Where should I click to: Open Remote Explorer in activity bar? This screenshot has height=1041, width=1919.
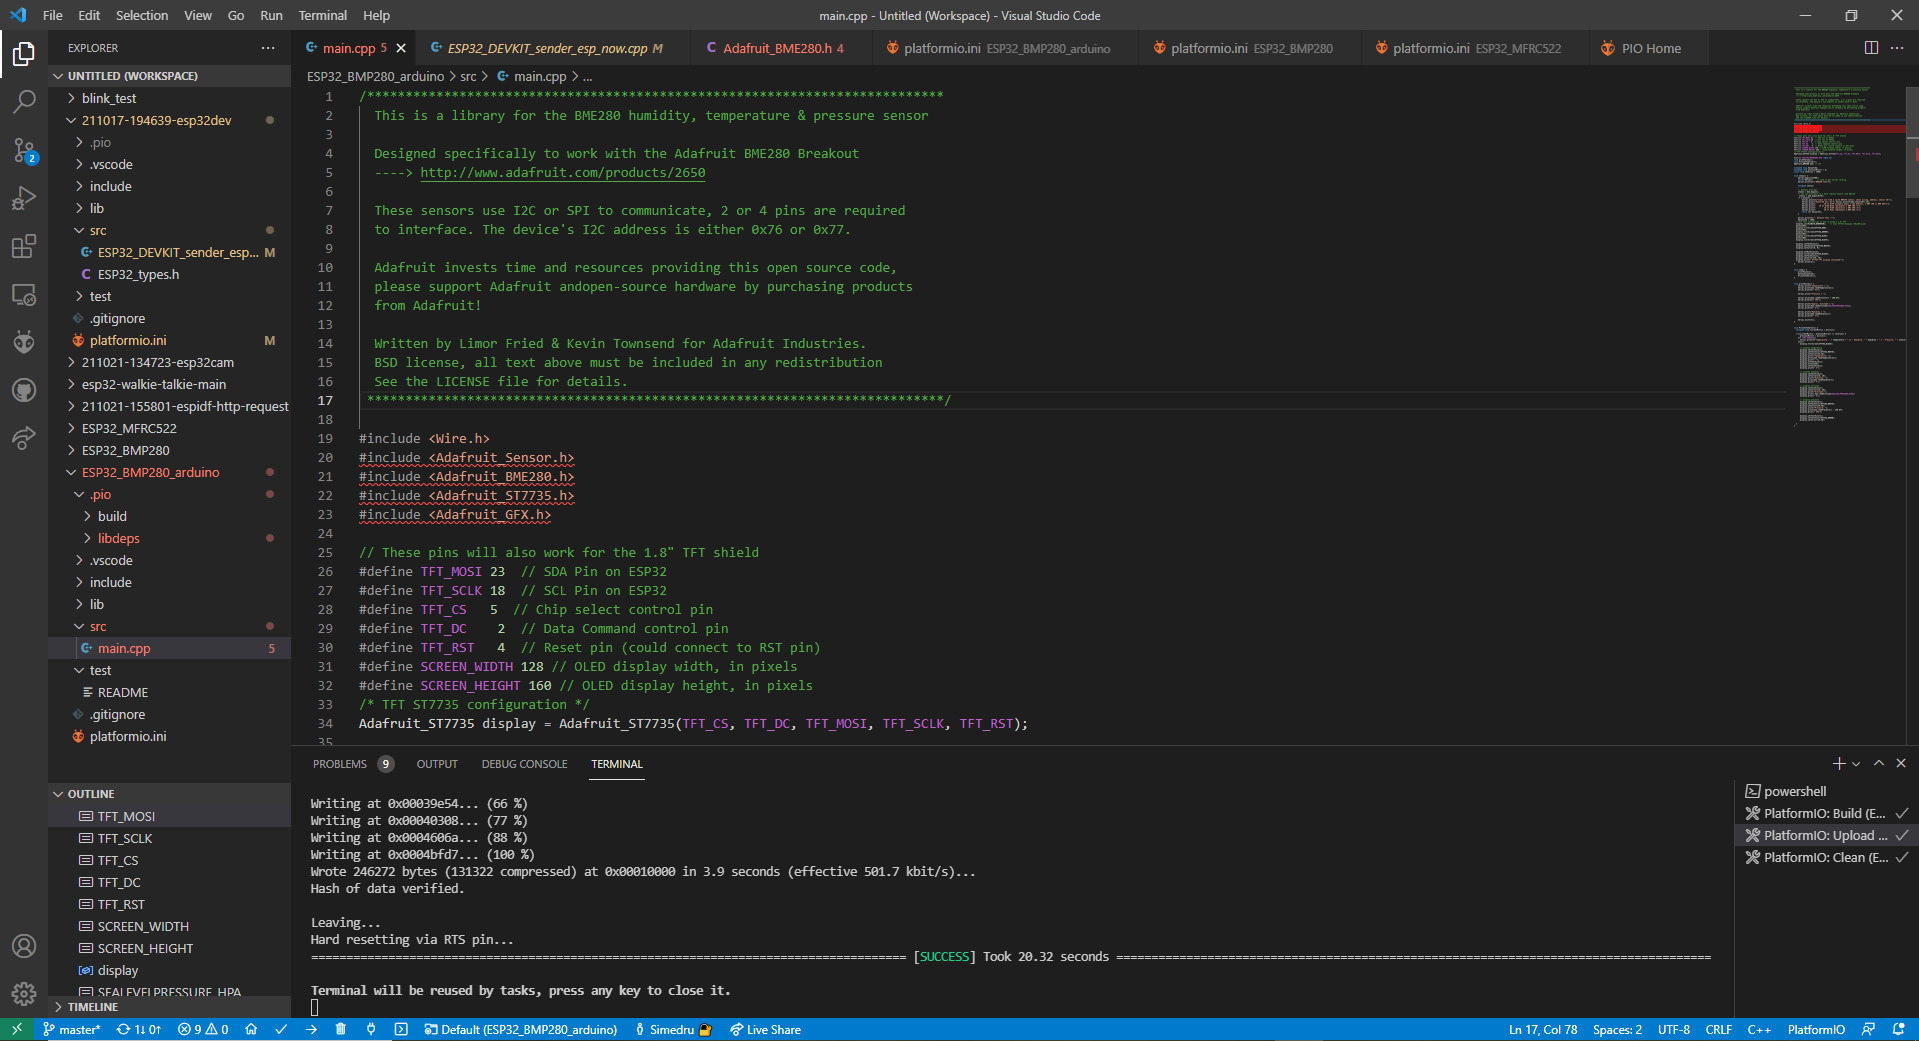click(24, 294)
